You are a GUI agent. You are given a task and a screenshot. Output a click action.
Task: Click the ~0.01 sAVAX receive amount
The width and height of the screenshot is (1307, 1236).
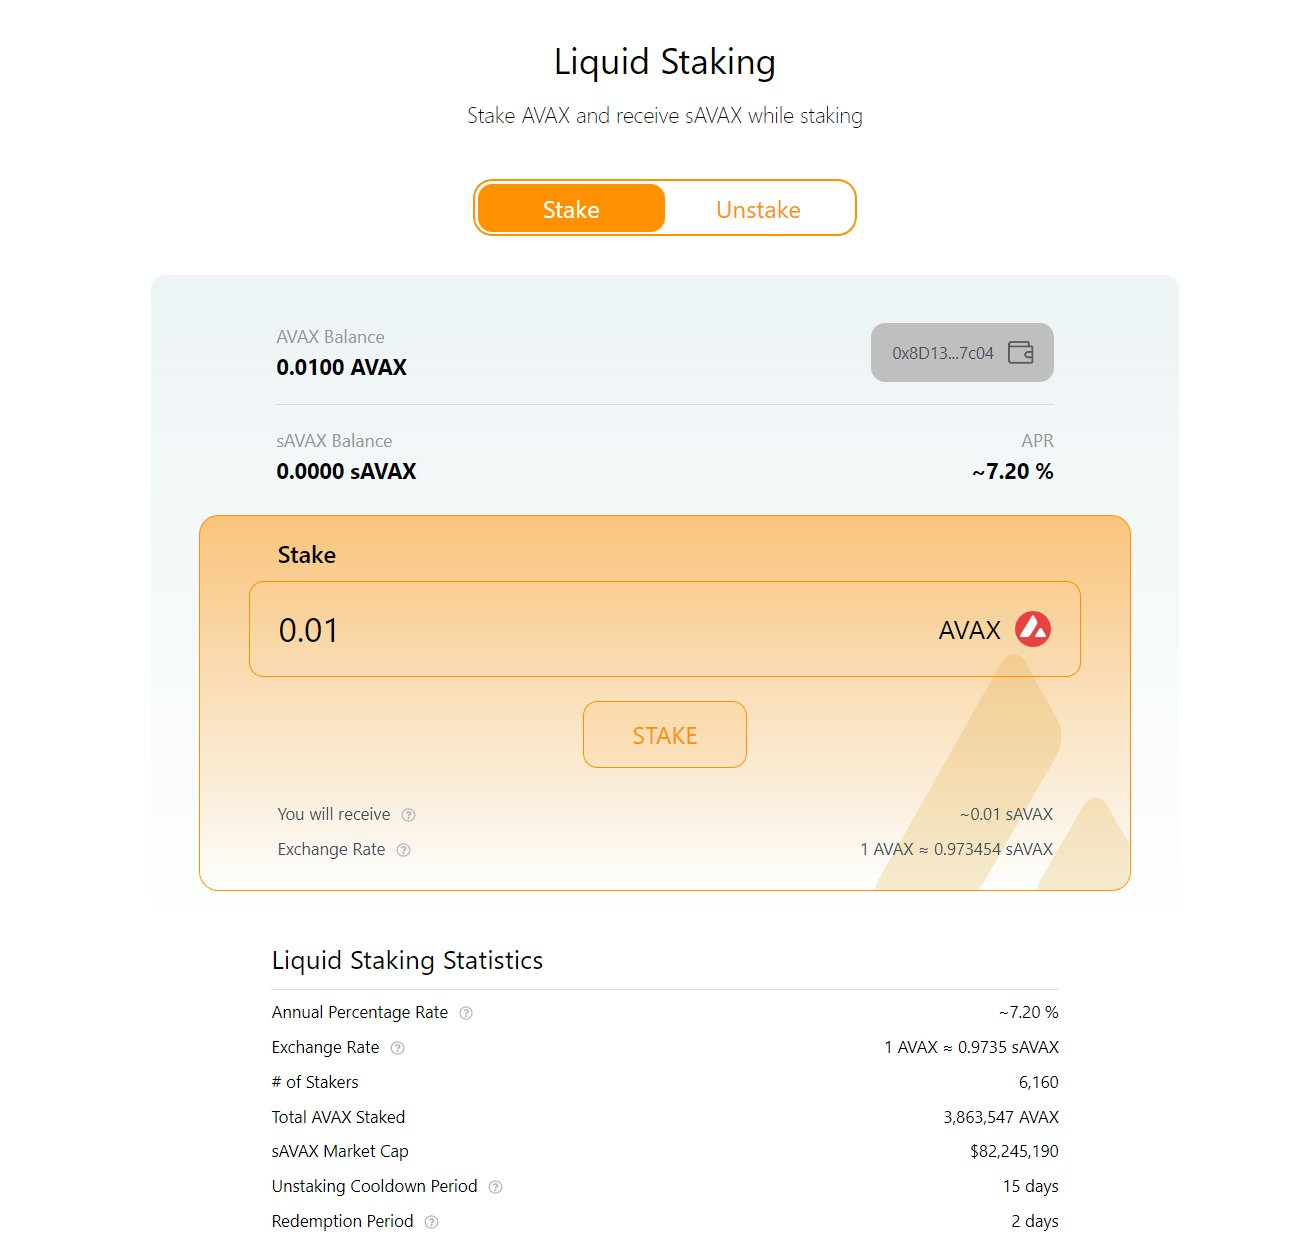[x=1005, y=814]
